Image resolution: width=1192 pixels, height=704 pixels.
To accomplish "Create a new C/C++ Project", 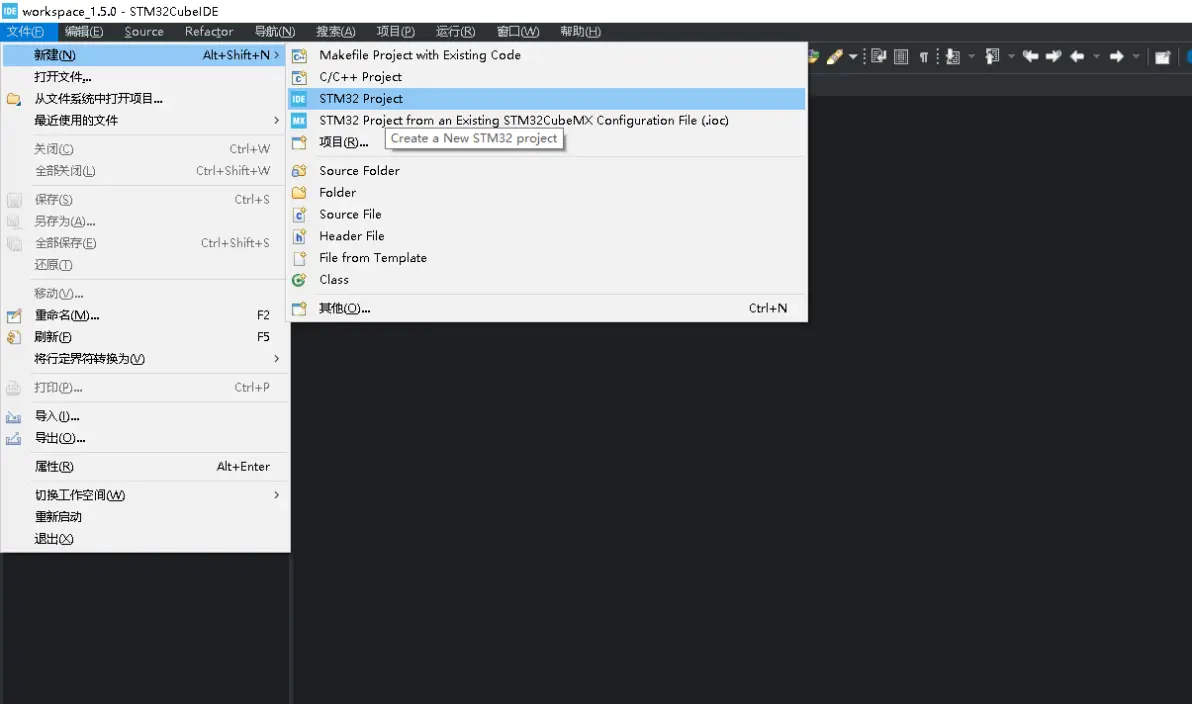I will click(x=547, y=77).
